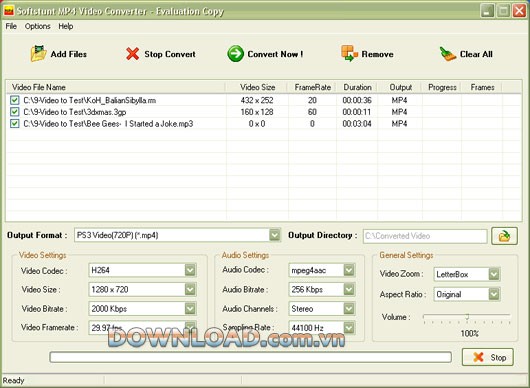
Task: Click the orange blocks Remove icon
Action: pos(349,53)
